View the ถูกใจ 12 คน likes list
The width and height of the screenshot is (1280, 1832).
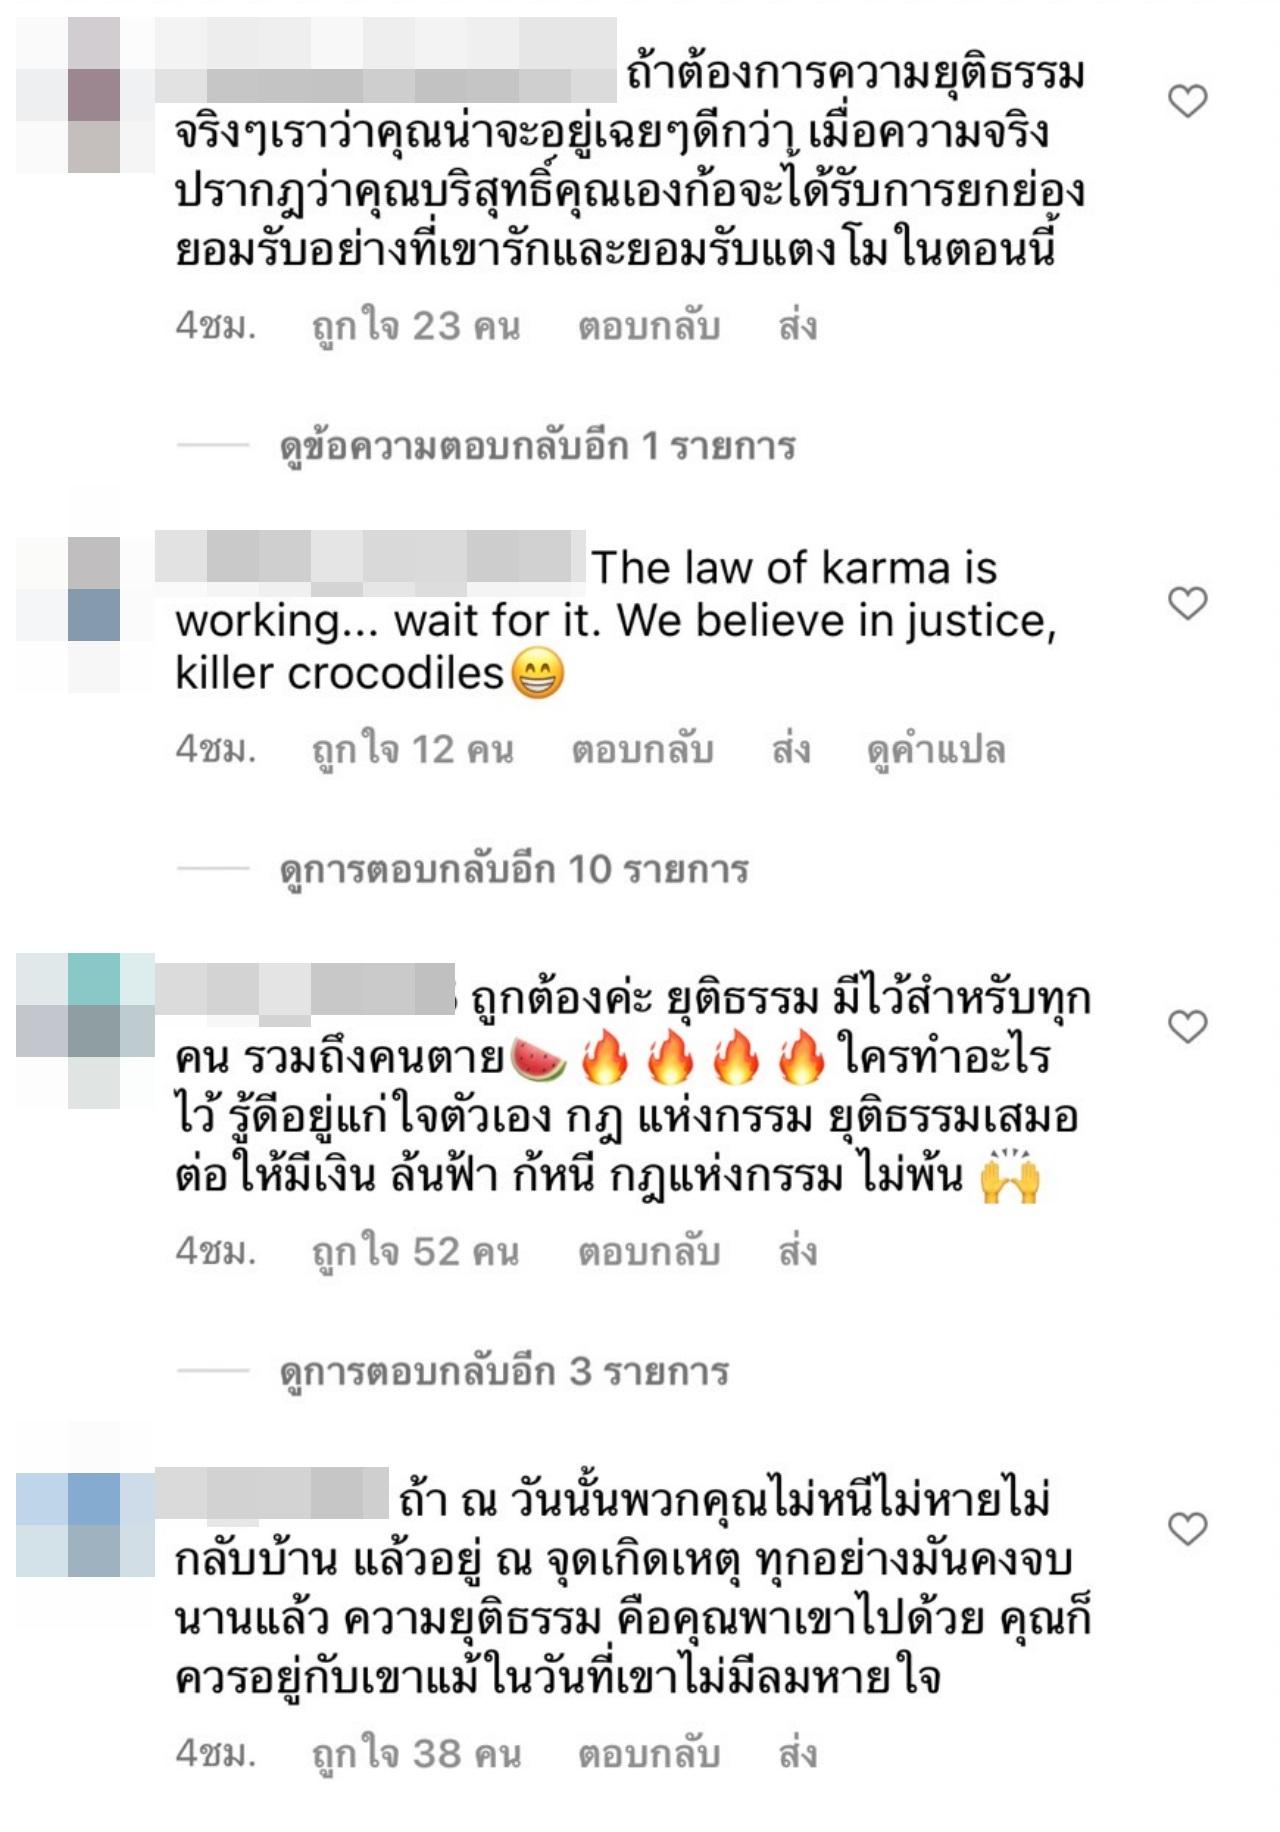pyautogui.click(x=413, y=750)
